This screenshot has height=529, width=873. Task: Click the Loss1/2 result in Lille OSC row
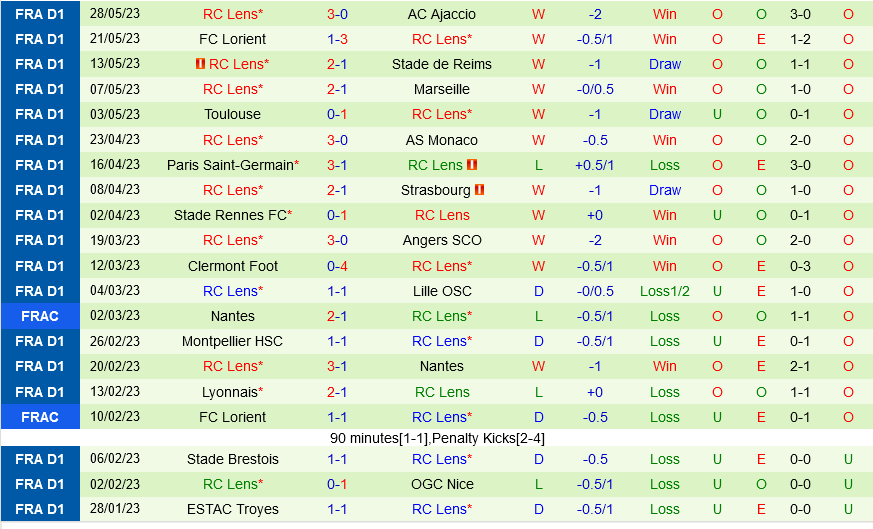click(x=665, y=291)
